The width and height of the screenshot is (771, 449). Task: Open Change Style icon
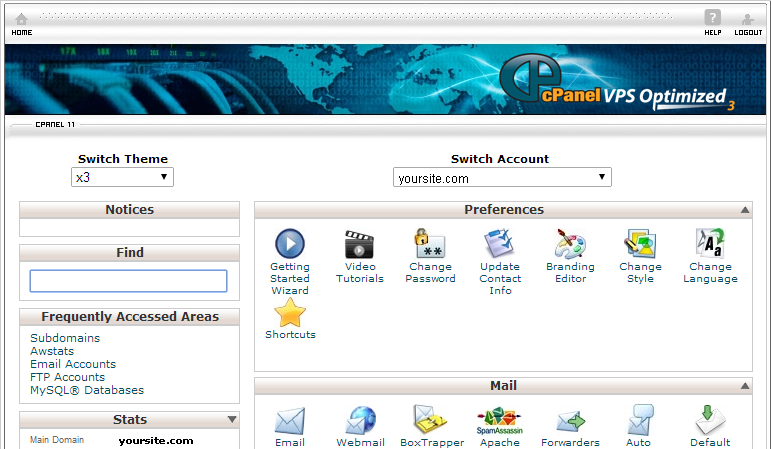click(x=640, y=243)
